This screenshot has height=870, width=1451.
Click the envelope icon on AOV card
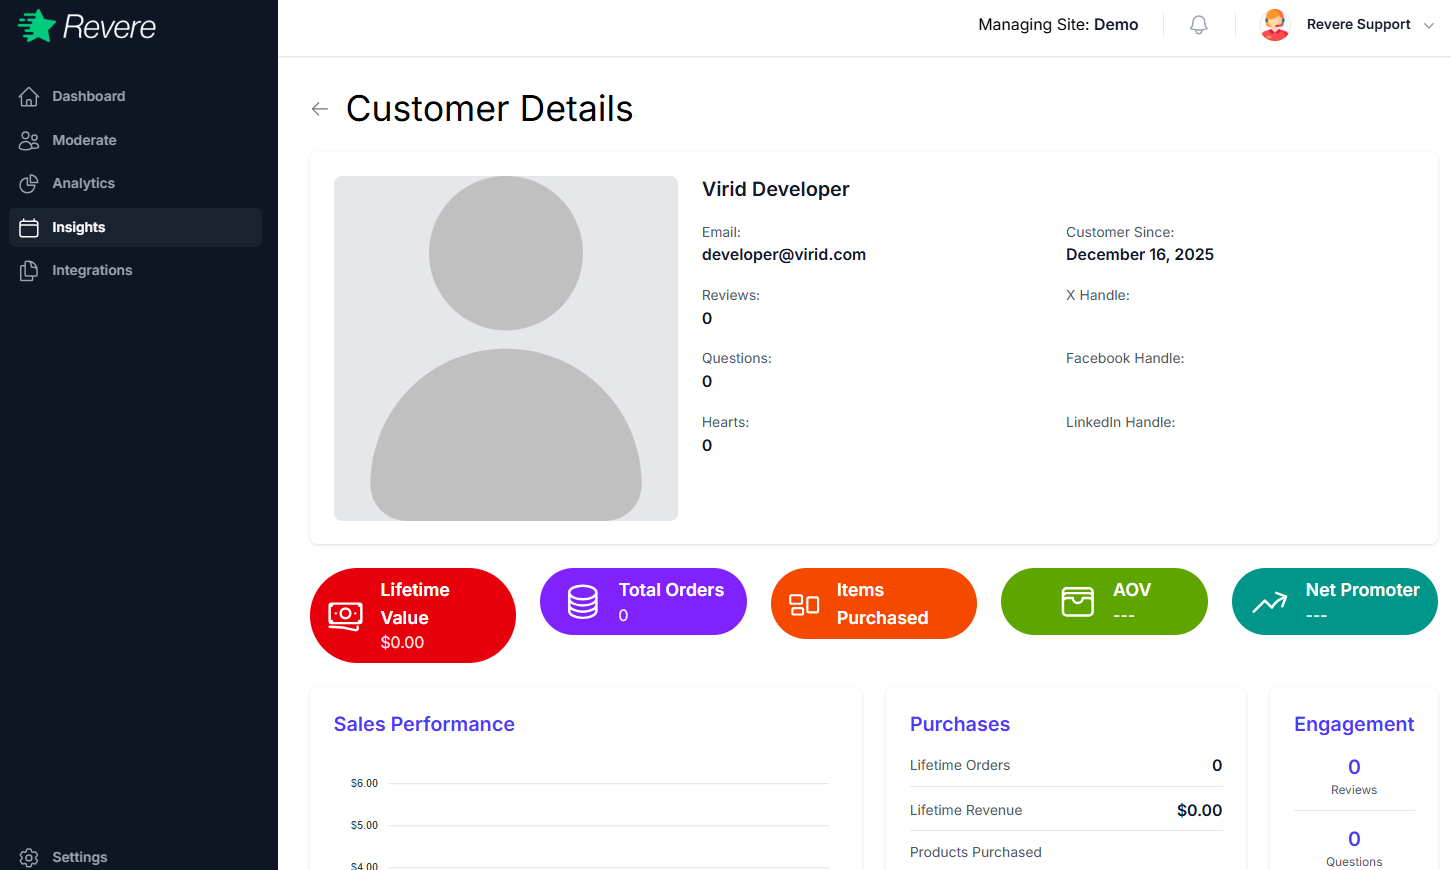click(1075, 601)
